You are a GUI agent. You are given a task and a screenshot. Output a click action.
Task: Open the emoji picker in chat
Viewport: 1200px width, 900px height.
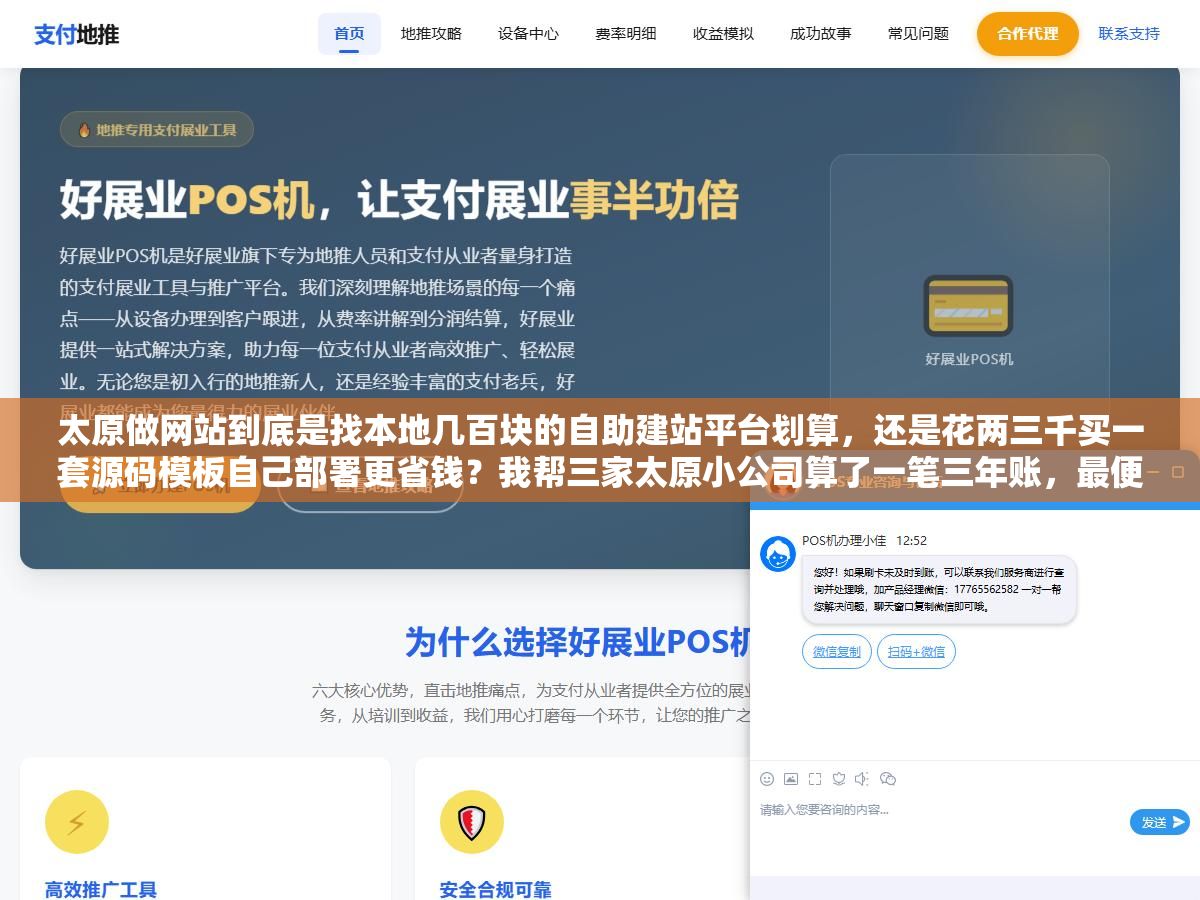[x=767, y=779]
